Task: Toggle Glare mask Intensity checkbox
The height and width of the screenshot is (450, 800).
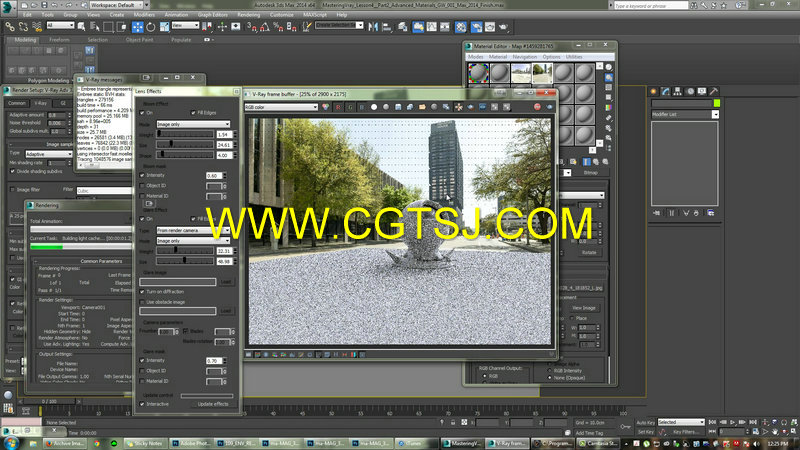Action: coord(142,360)
